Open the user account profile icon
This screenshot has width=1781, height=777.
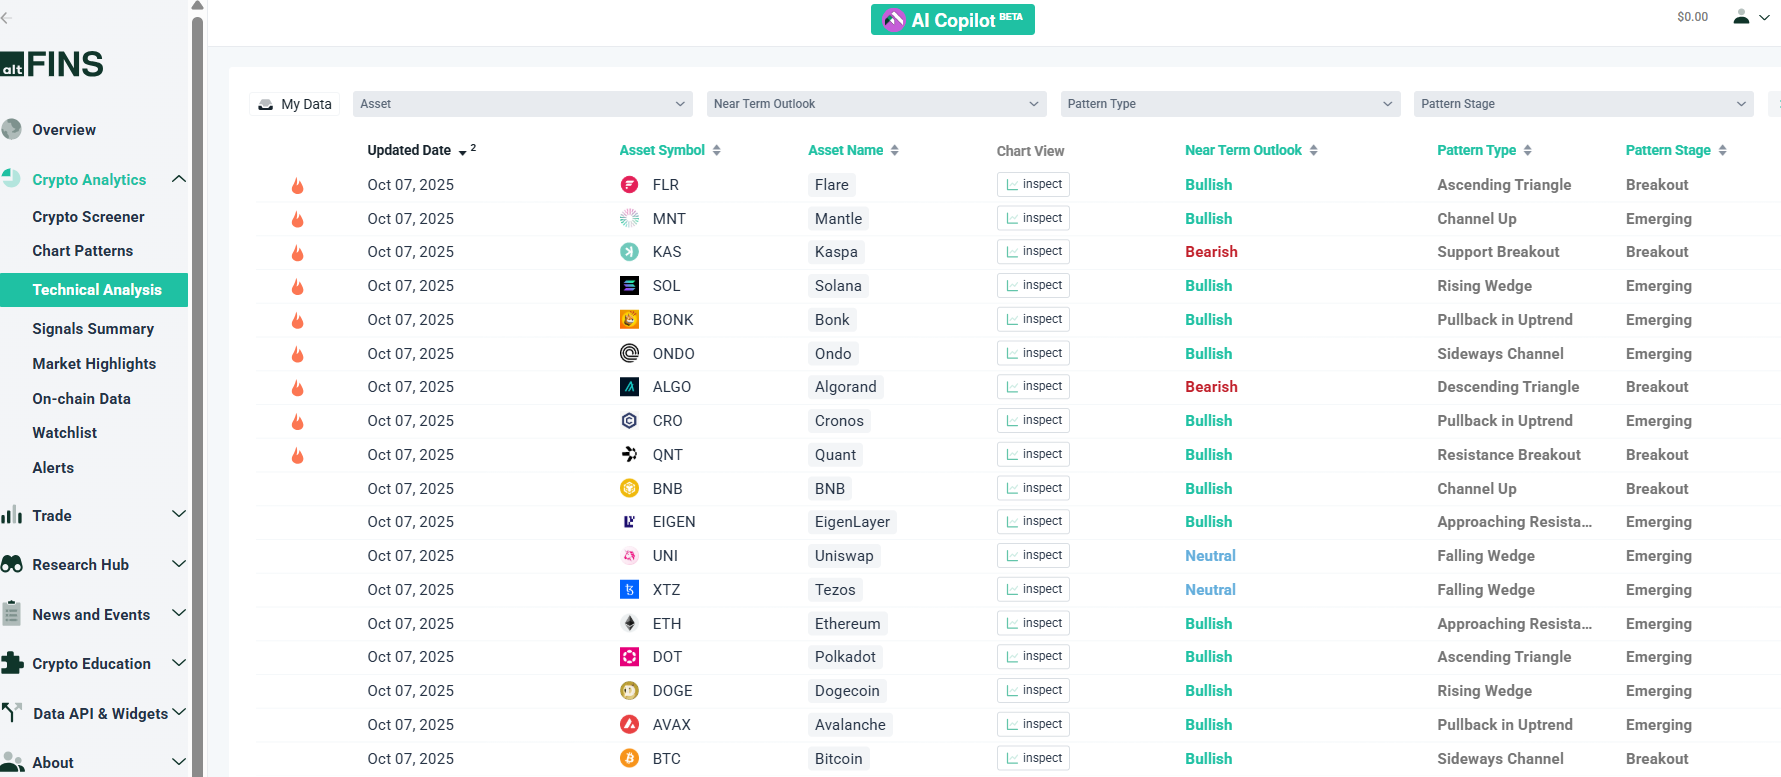[x=1741, y=17]
